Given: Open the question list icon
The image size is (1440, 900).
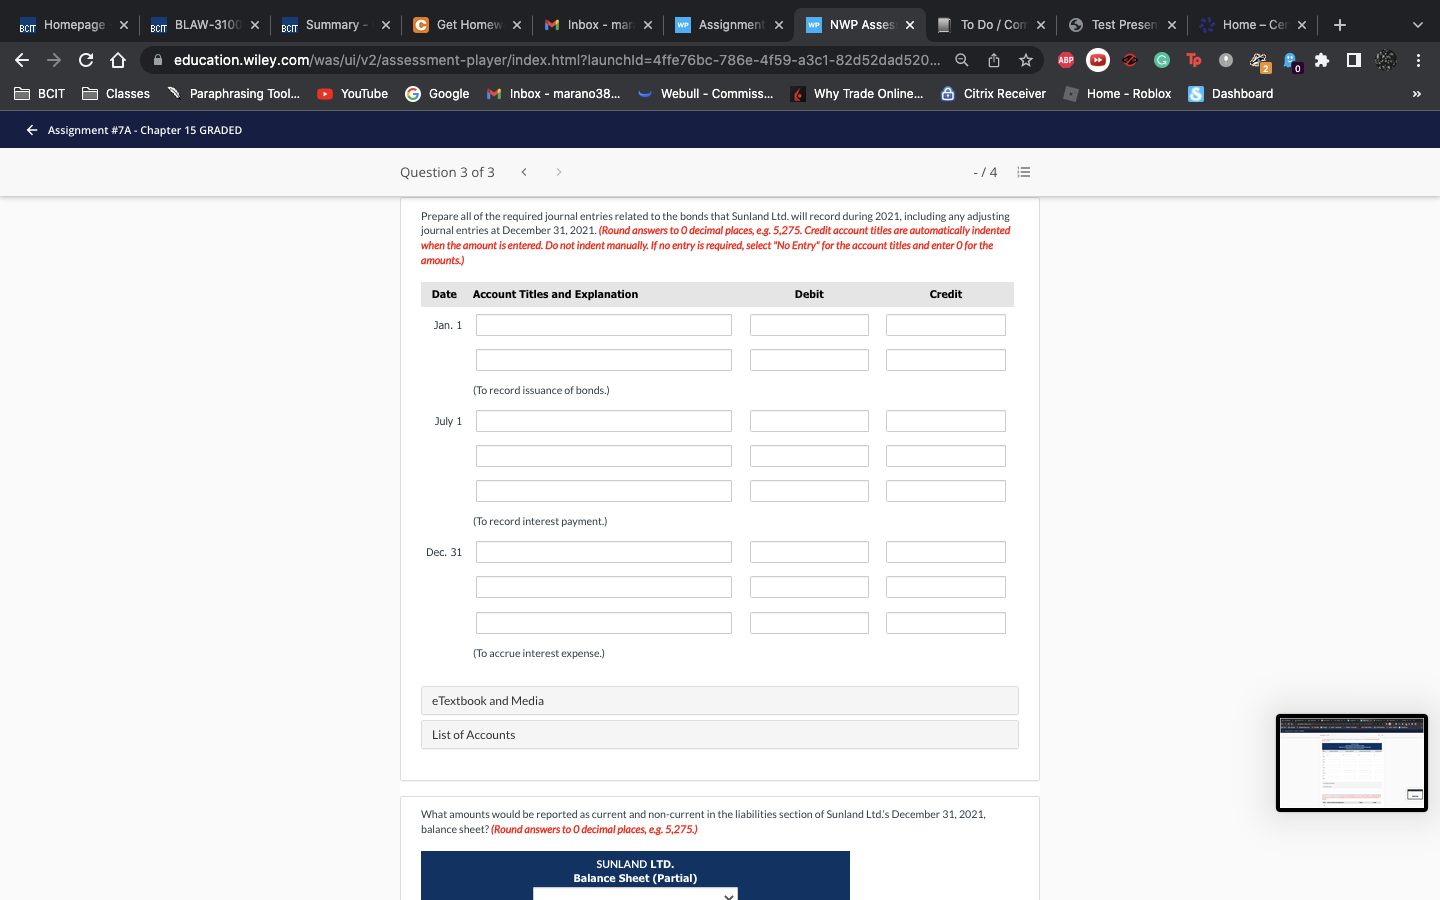Looking at the screenshot, I should (x=1024, y=172).
